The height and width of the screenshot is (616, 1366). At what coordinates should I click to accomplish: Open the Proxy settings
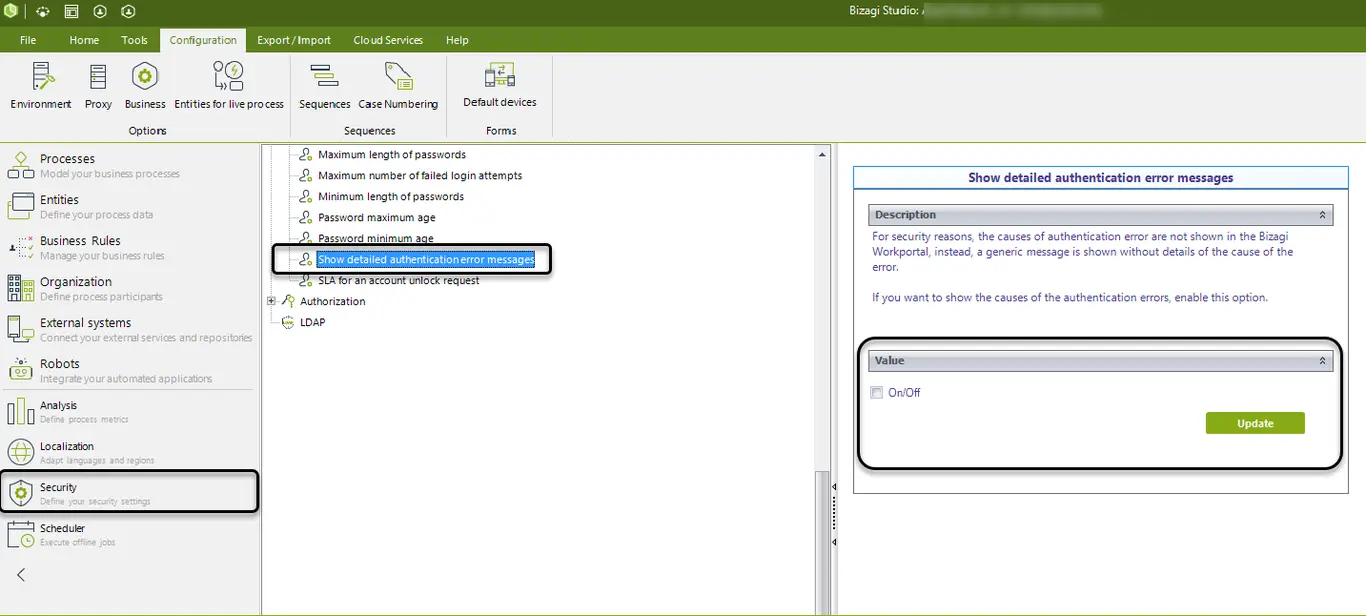[98, 85]
